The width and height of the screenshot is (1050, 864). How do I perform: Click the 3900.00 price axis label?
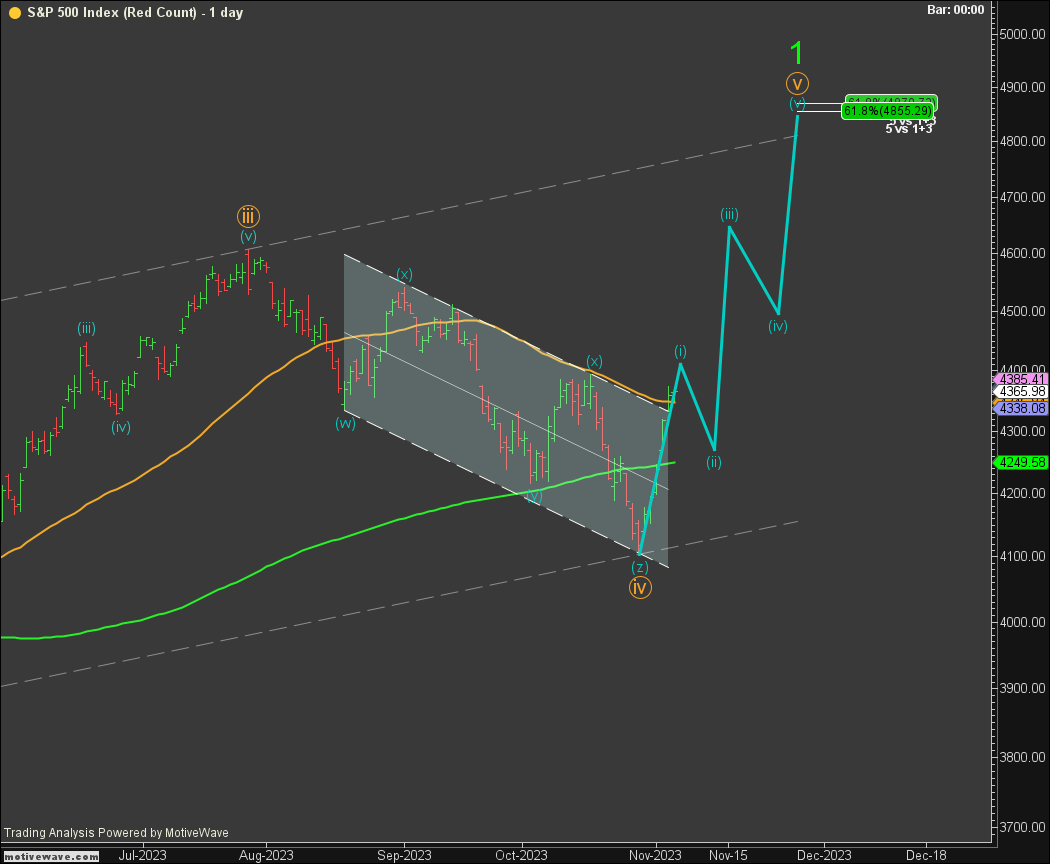click(x=1023, y=689)
